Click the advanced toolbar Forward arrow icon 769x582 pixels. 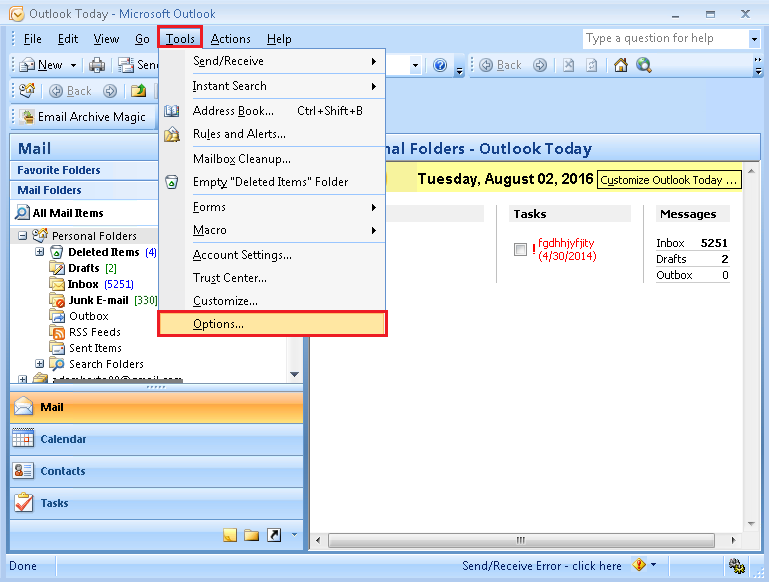pyautogui.click(x=109, y=91)
